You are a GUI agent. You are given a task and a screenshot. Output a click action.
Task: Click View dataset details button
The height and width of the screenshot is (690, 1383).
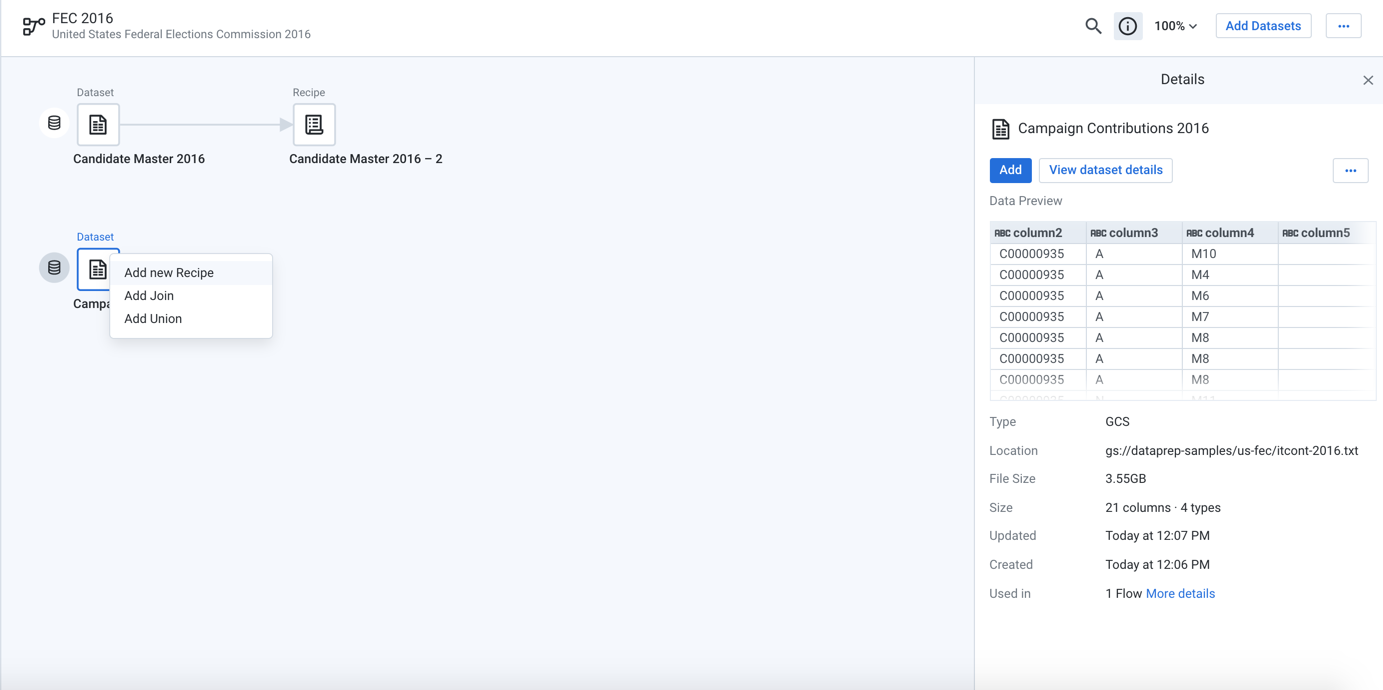(x=1105, y=170)
